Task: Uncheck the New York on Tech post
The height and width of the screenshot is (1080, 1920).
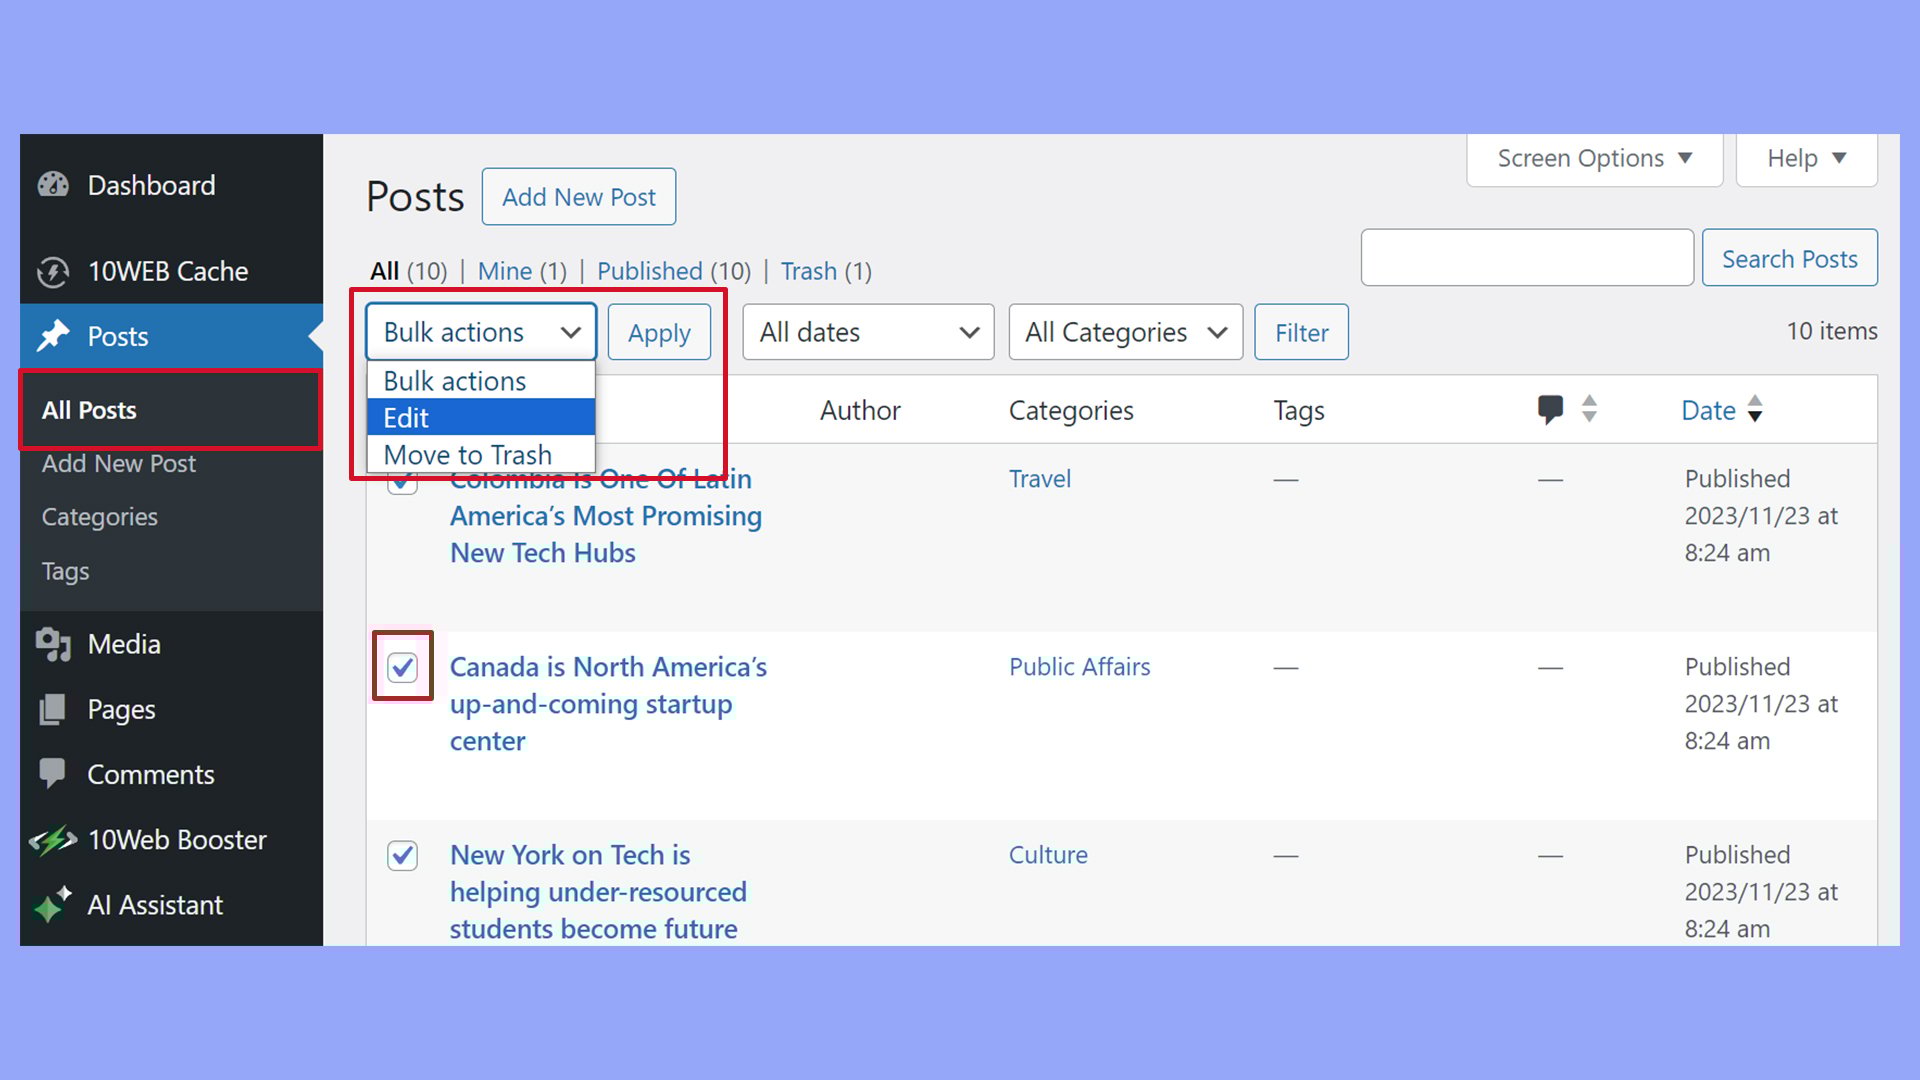Action: 402,856
